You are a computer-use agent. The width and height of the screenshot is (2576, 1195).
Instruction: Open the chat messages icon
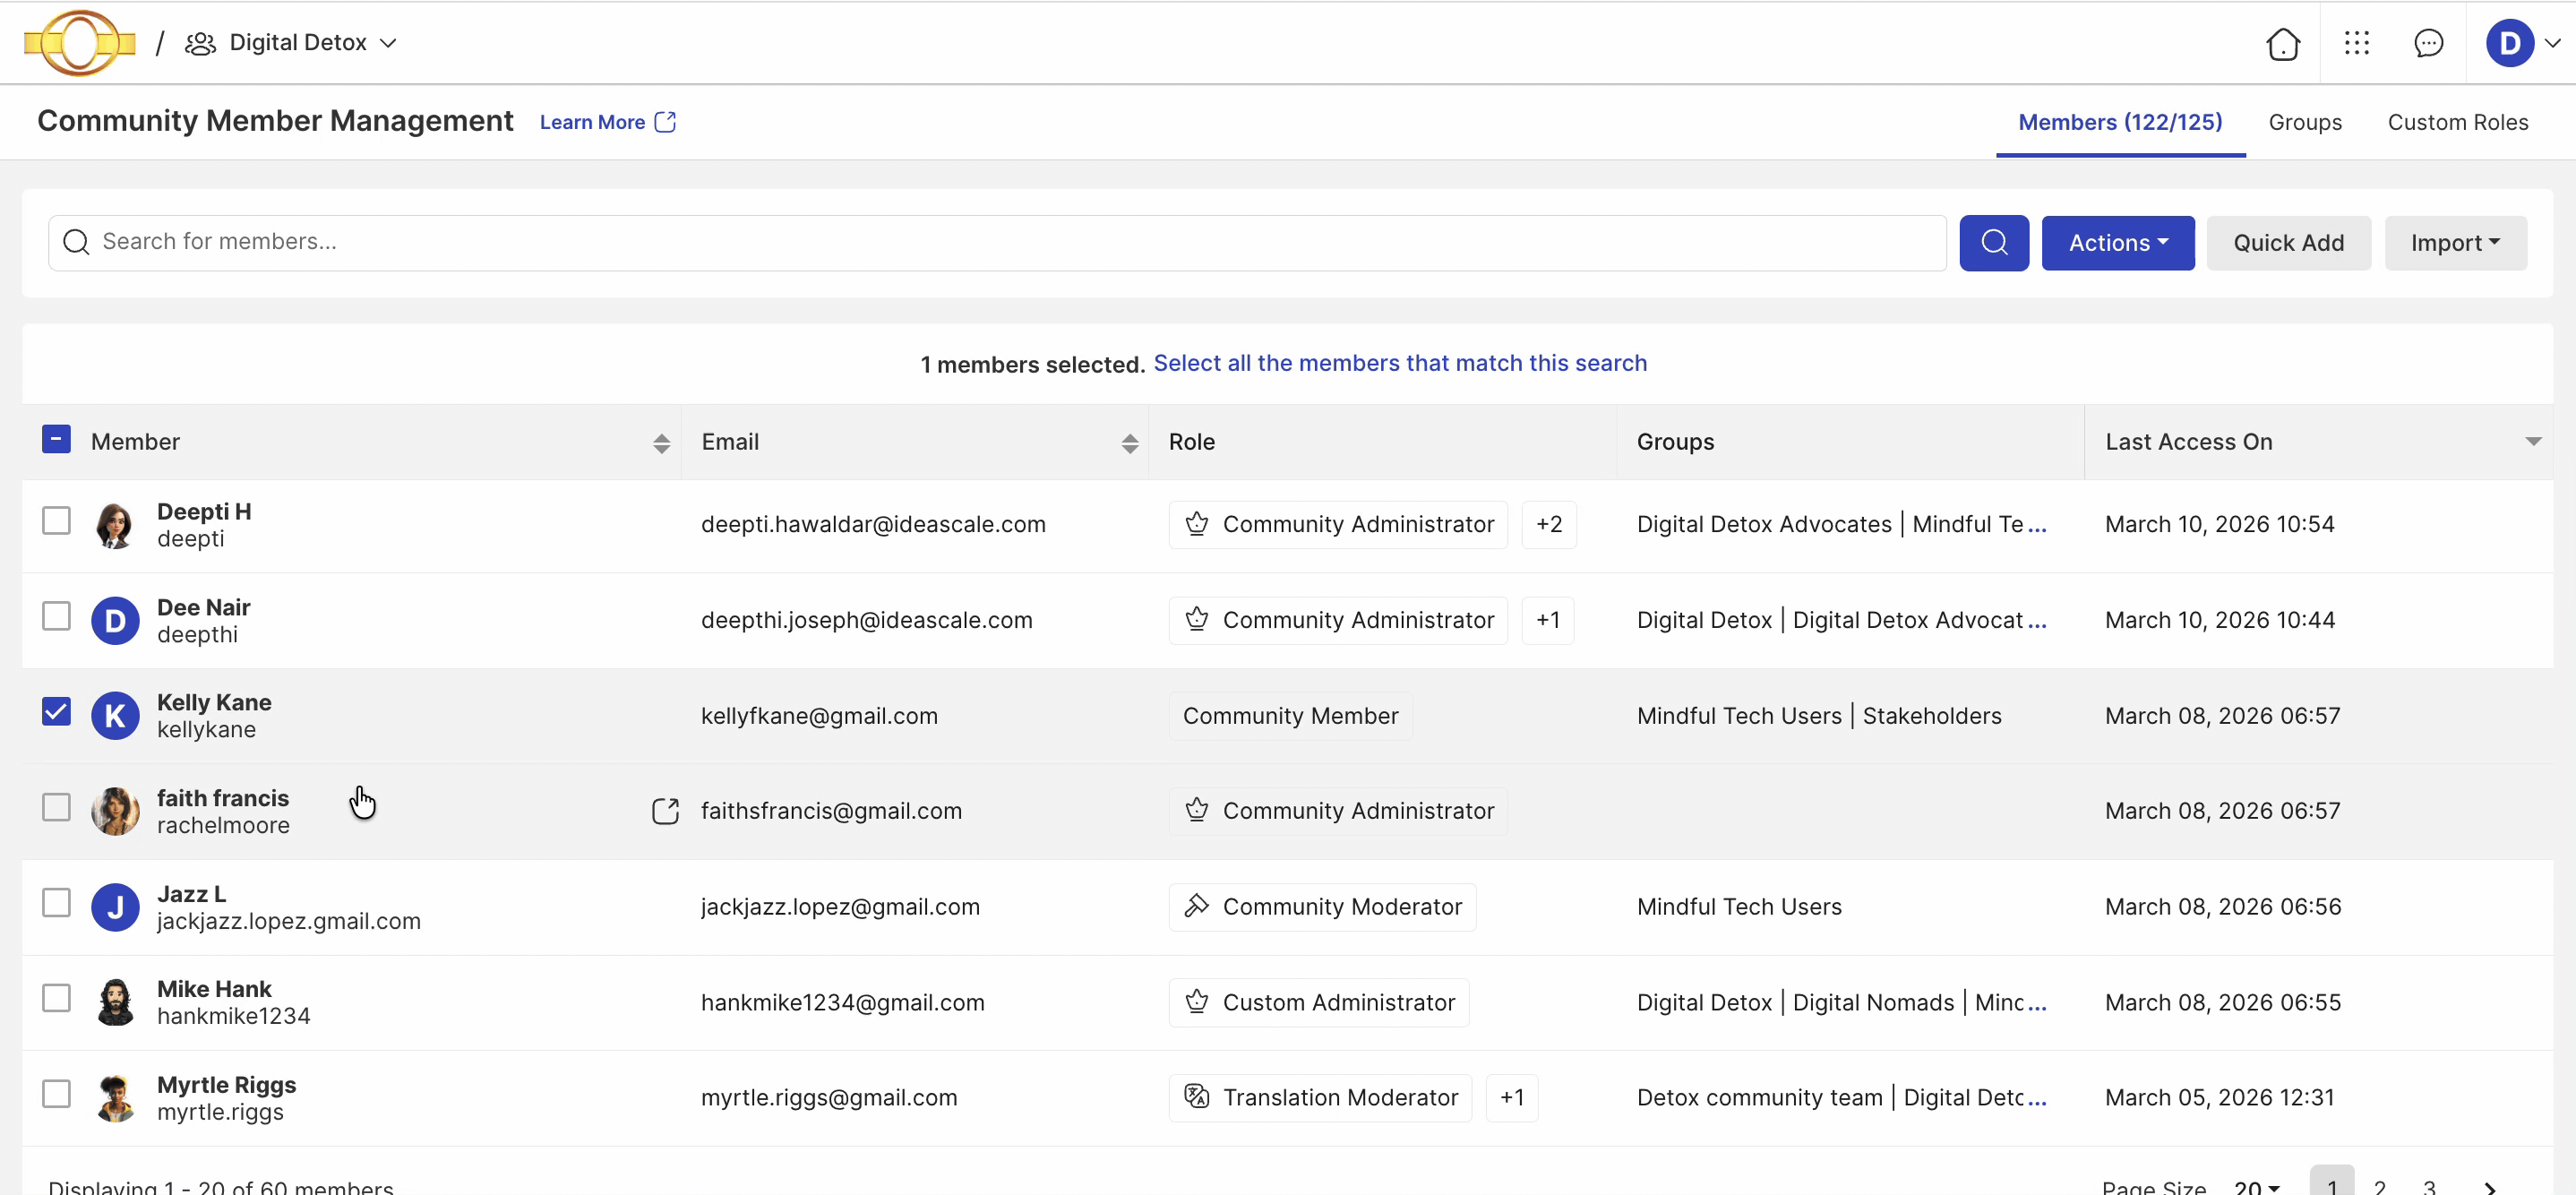(x=2428, y=43)
